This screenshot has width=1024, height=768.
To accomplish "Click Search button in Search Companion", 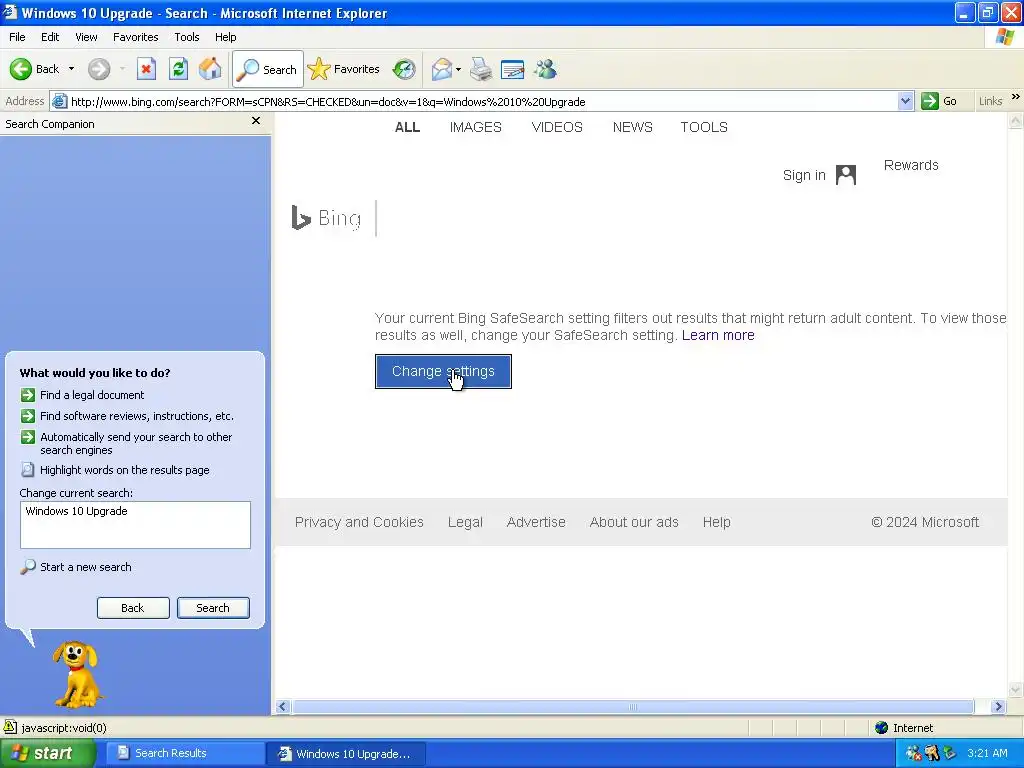I will pos(214,608).
